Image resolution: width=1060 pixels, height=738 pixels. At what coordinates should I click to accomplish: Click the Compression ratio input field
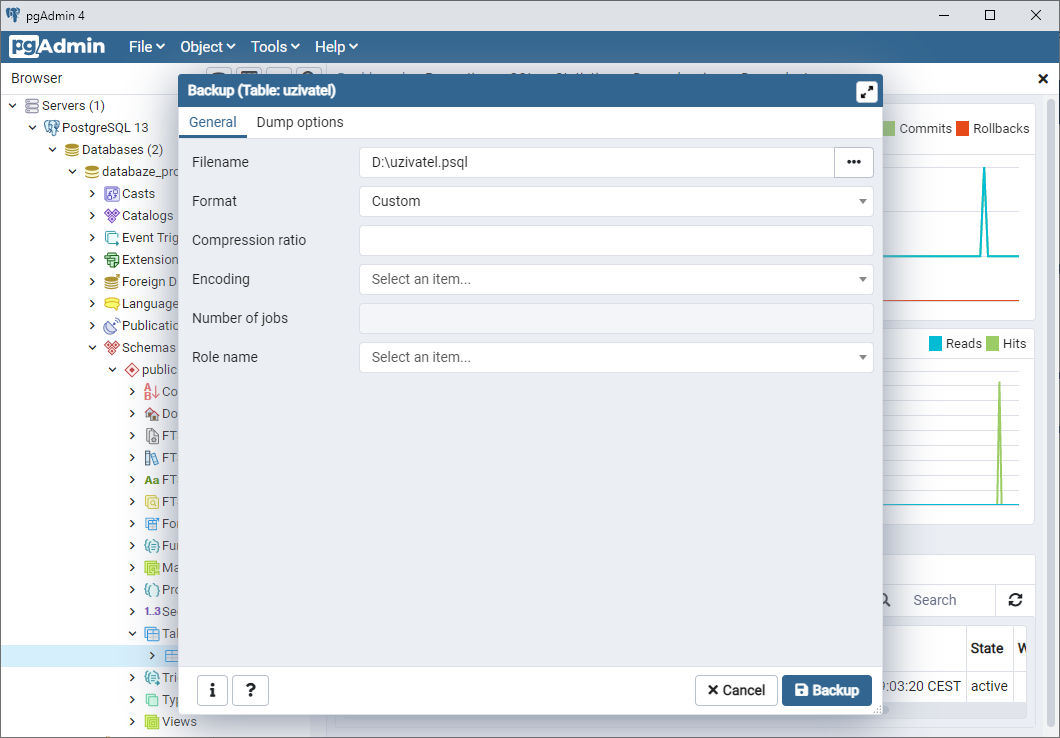tap(616, 240)
